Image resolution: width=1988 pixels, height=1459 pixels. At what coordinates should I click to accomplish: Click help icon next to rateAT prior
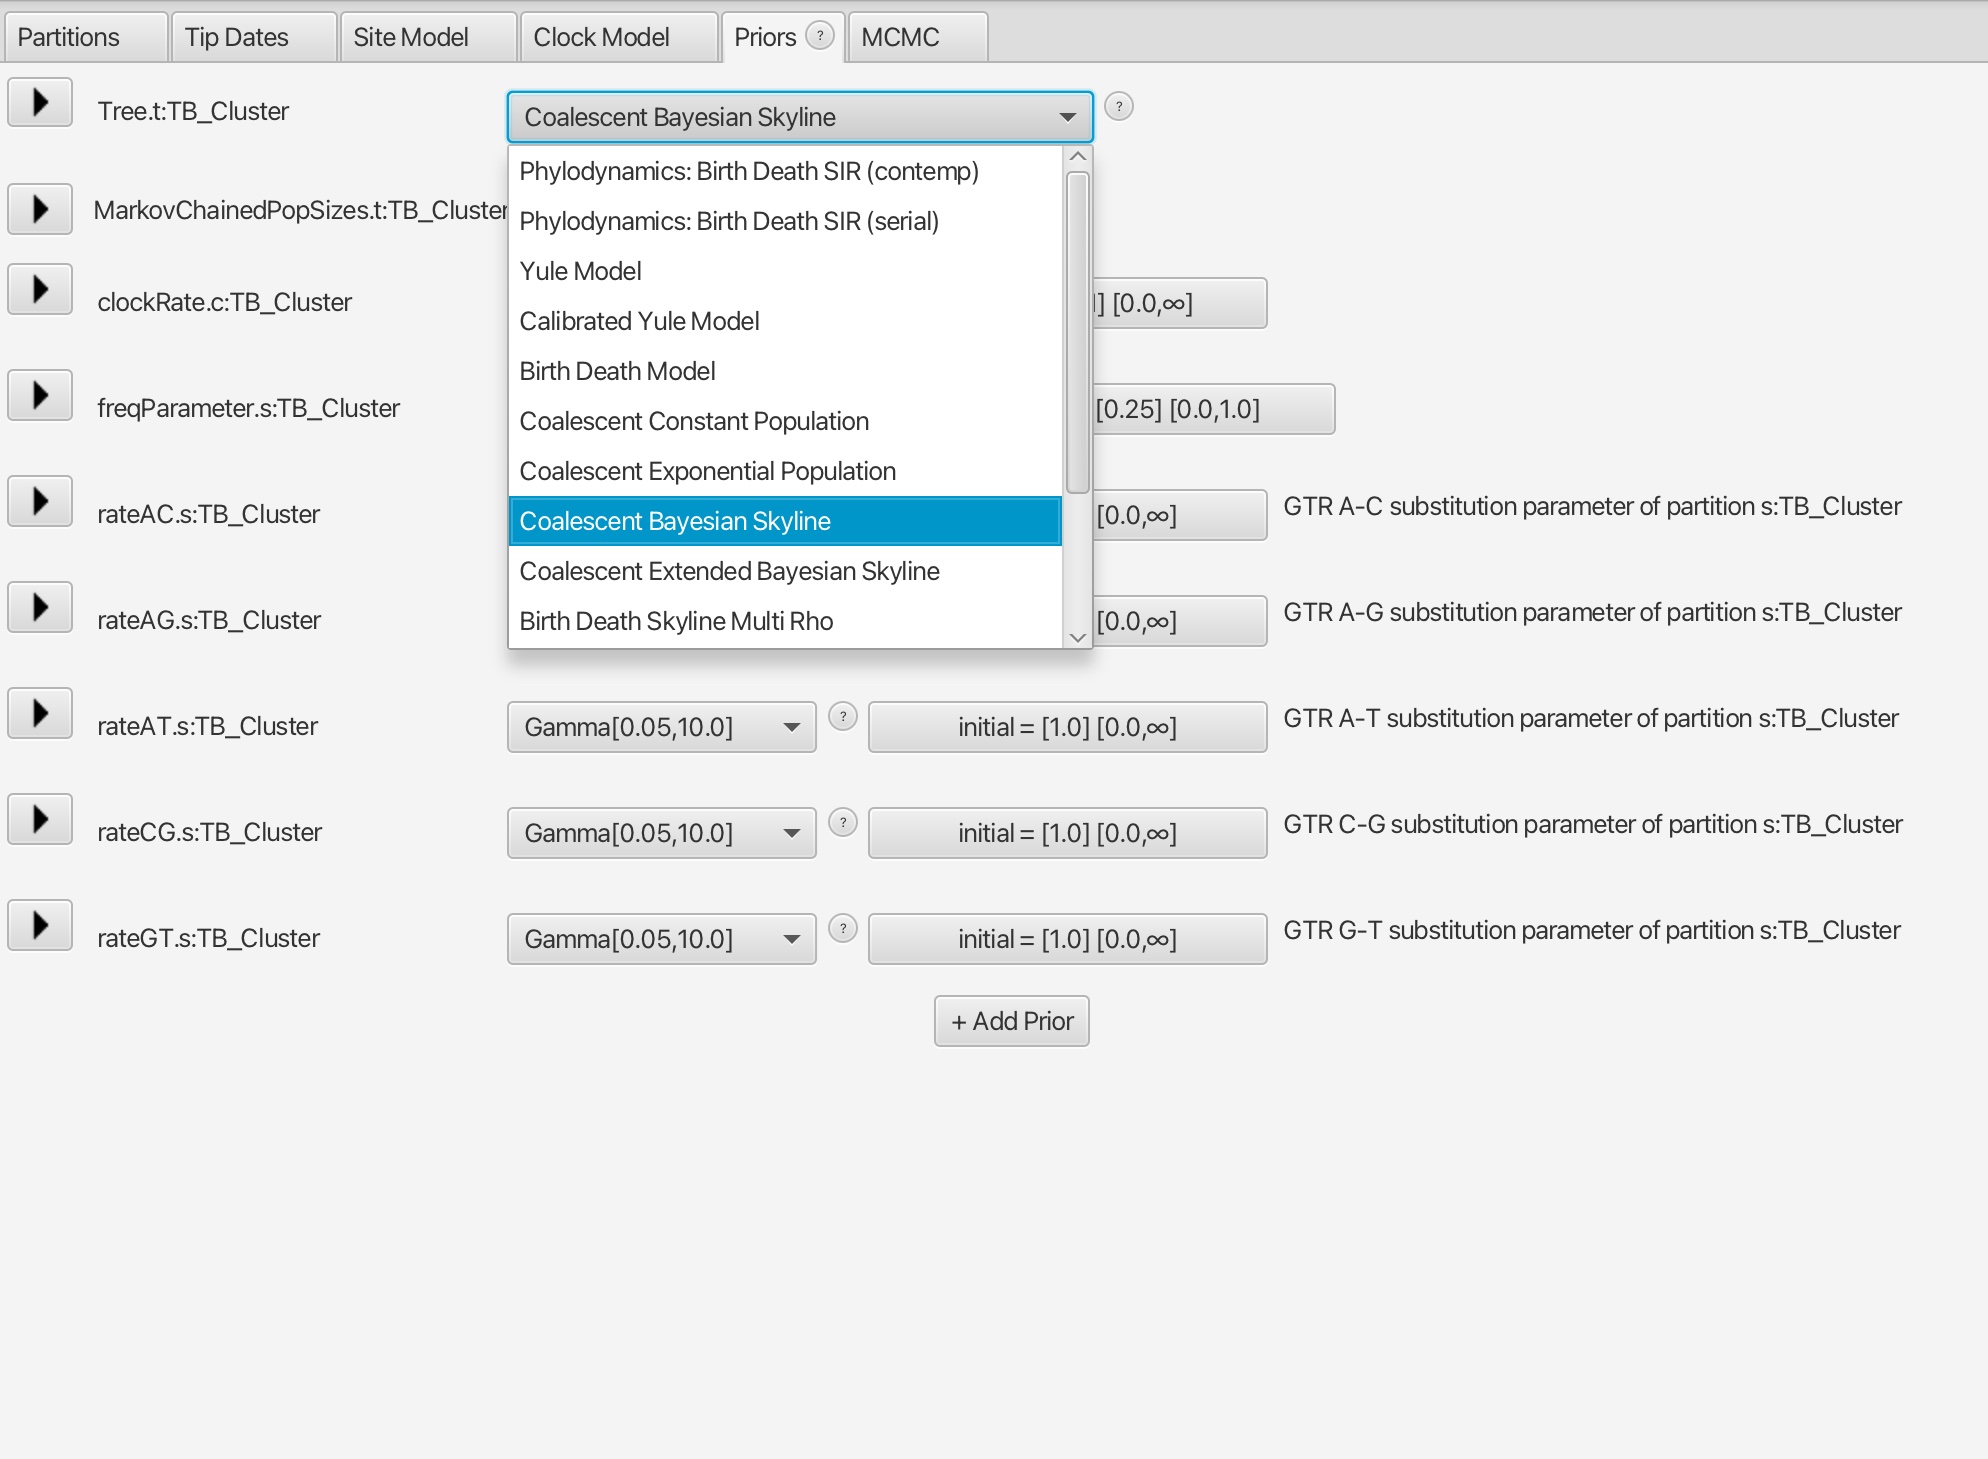(x=843, y=716)
